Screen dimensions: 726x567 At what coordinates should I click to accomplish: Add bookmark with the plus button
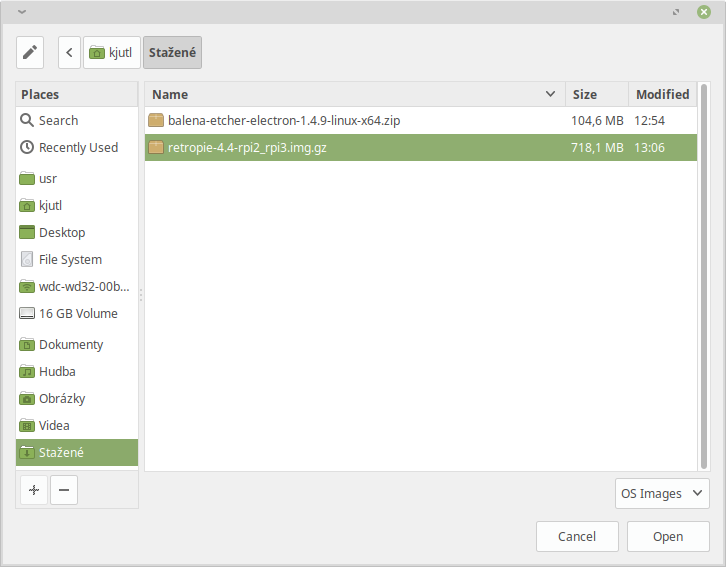[x=34, y=490]
